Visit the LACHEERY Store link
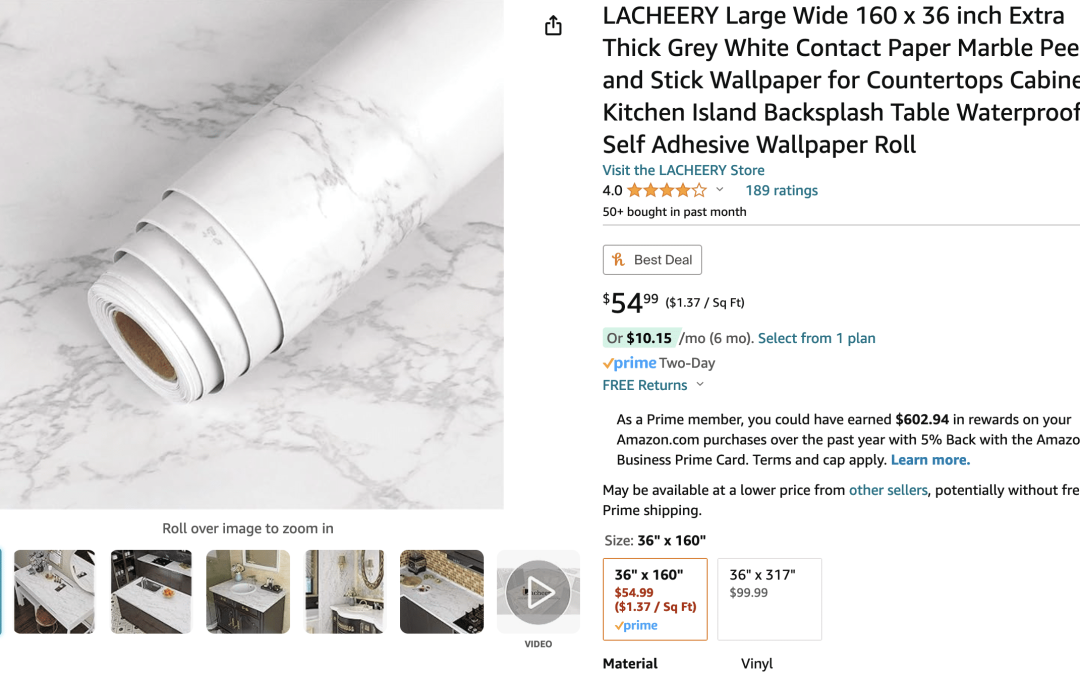 coord(683,170)
